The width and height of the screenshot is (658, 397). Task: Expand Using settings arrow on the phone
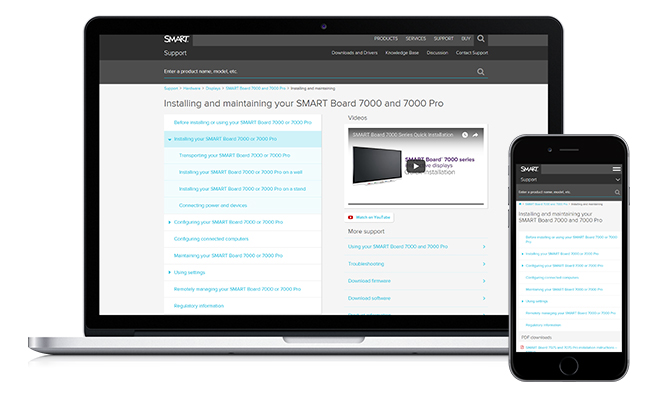click(522, 301)
